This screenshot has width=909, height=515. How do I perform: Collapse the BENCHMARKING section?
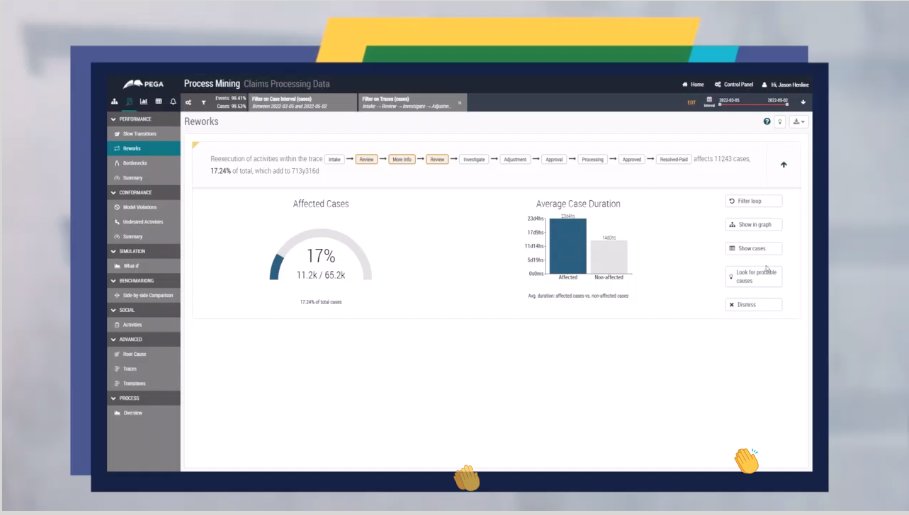(144, 281)
